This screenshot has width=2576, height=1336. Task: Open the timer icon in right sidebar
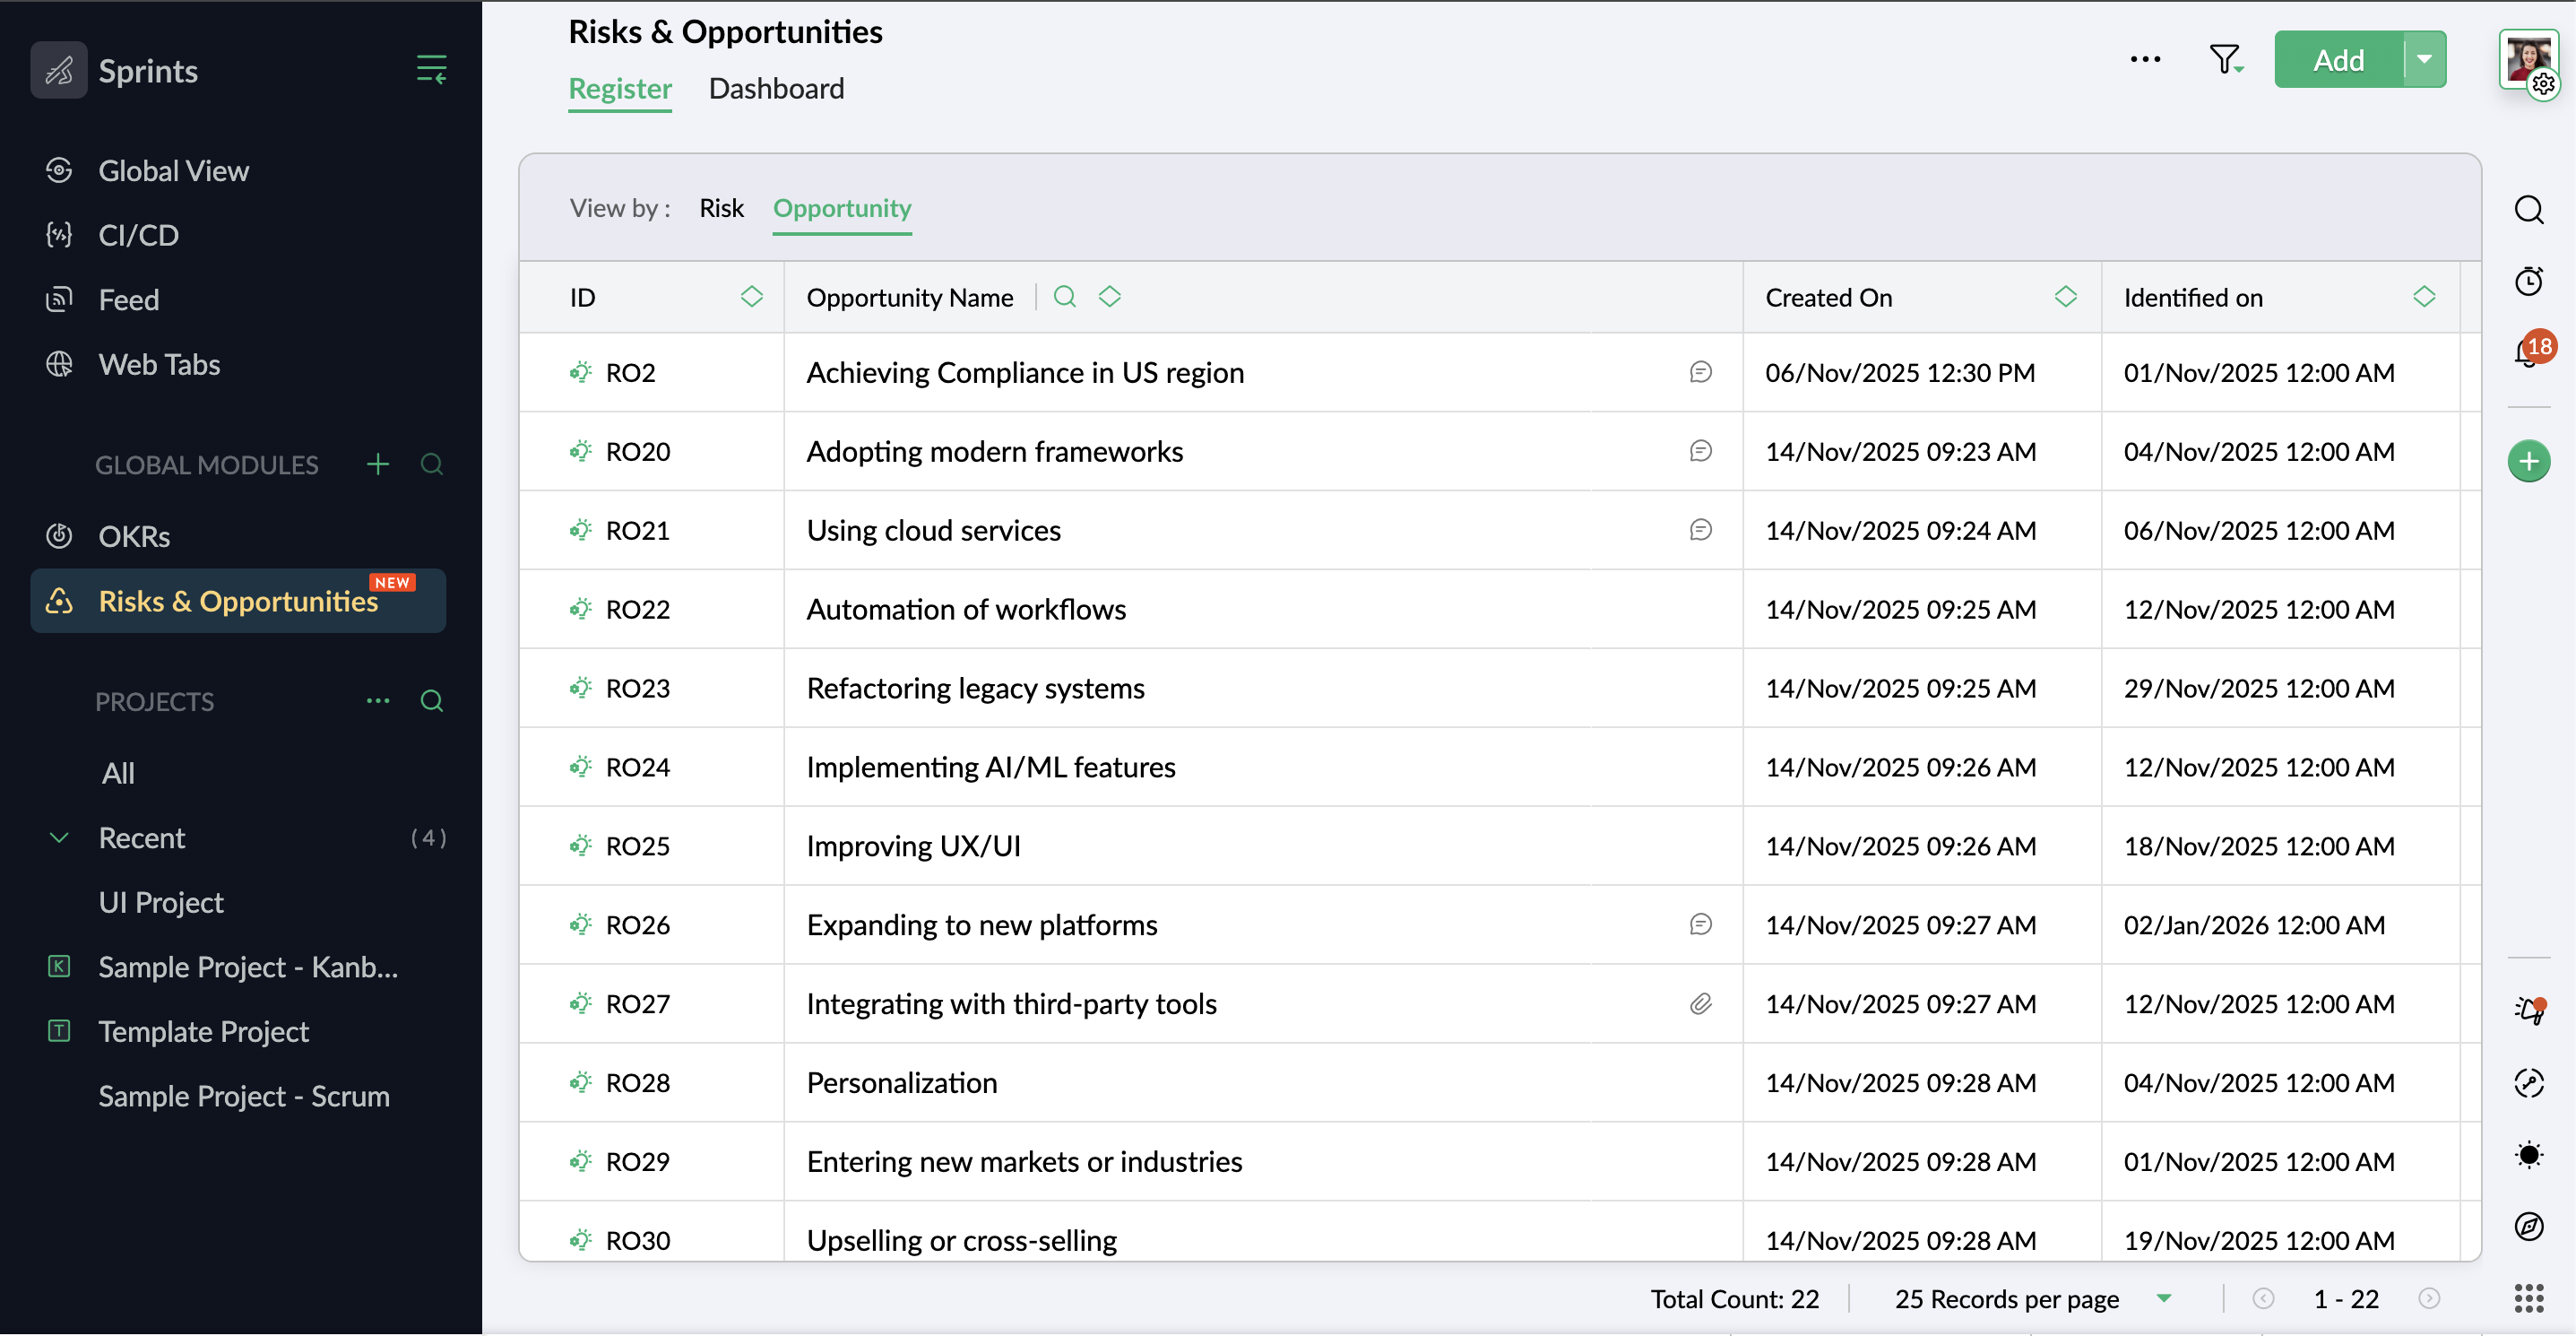click(2529, 281)
